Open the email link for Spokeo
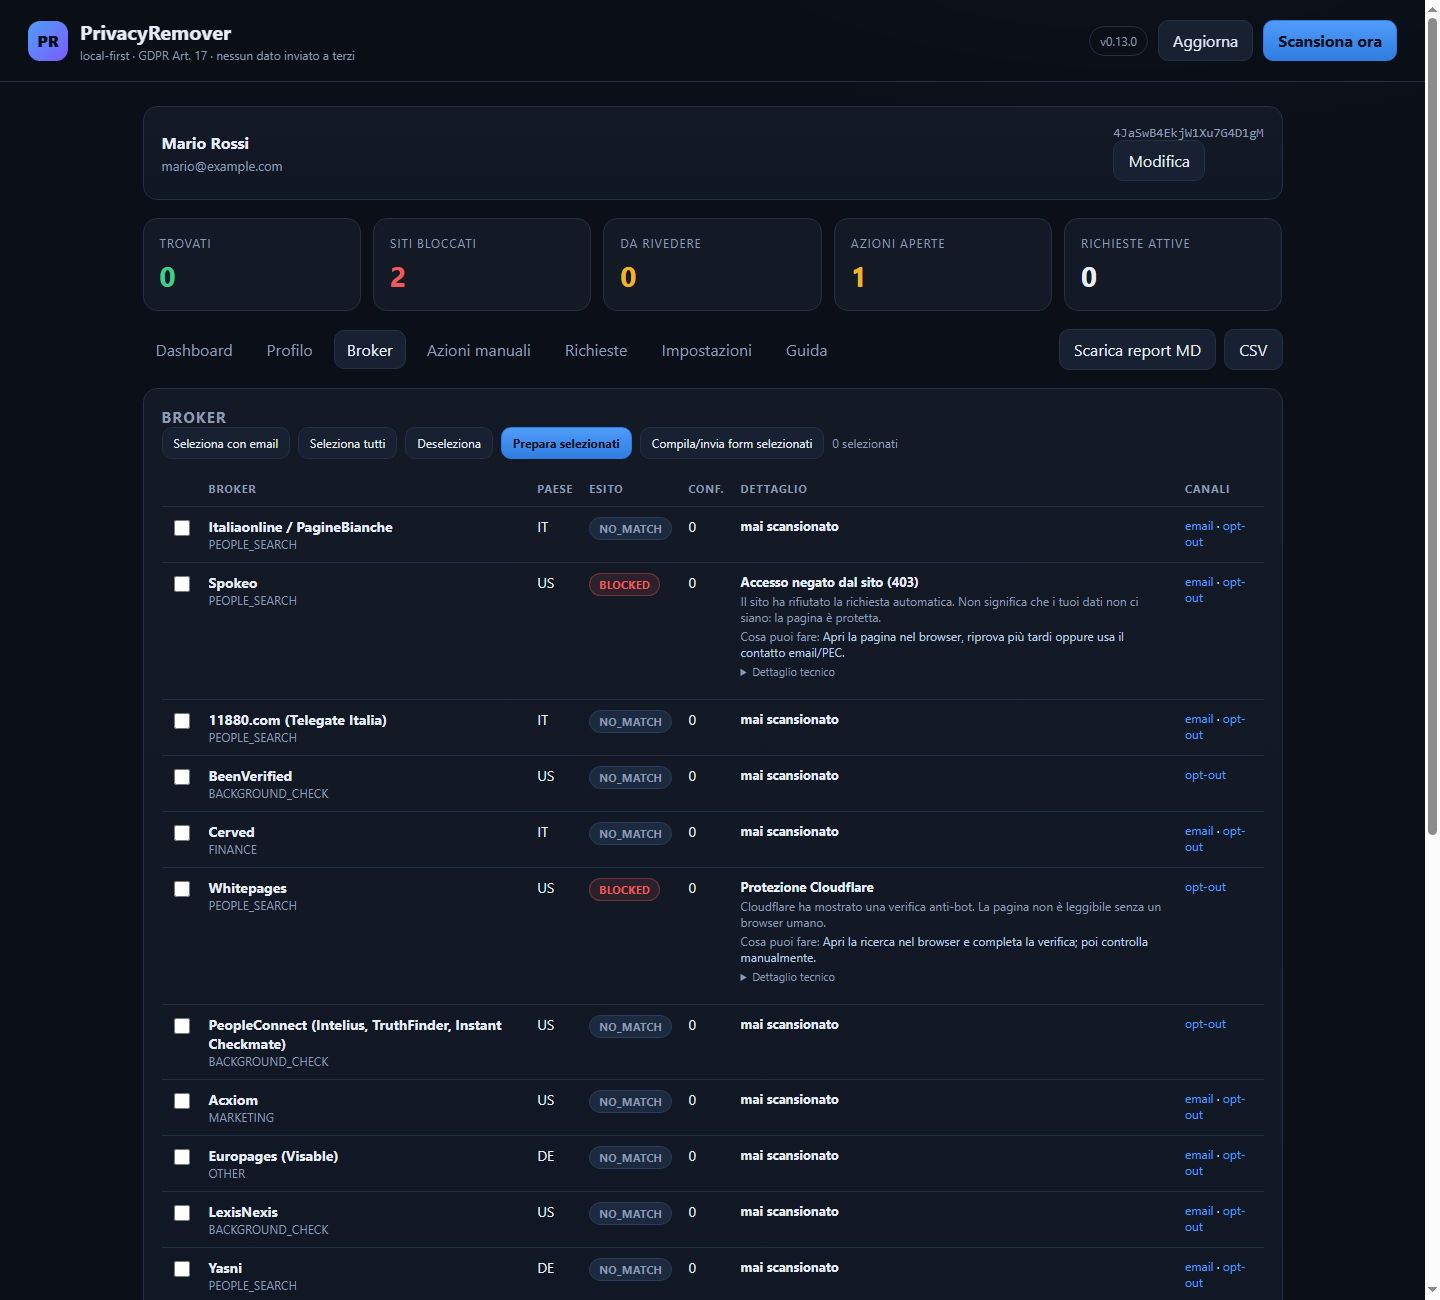1440x1300 pixels. click(x=1199, y=582)
